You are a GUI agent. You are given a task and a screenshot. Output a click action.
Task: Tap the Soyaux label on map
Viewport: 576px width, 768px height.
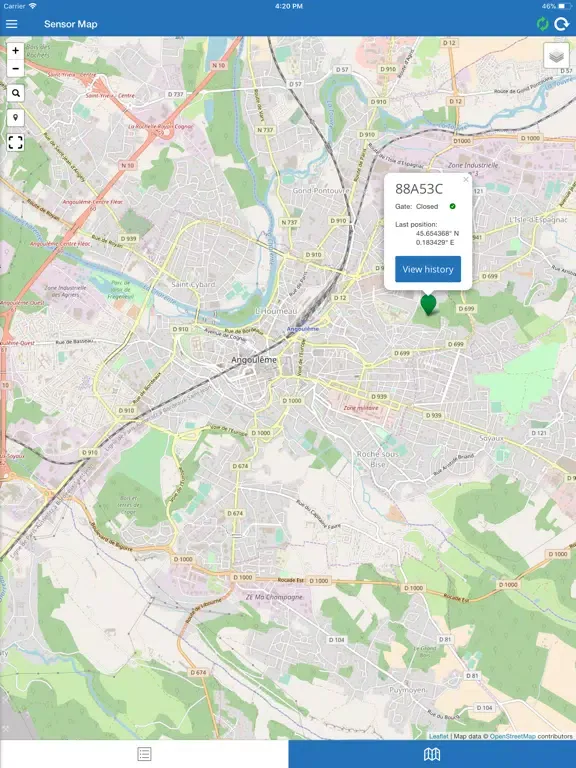coord(491,438)
